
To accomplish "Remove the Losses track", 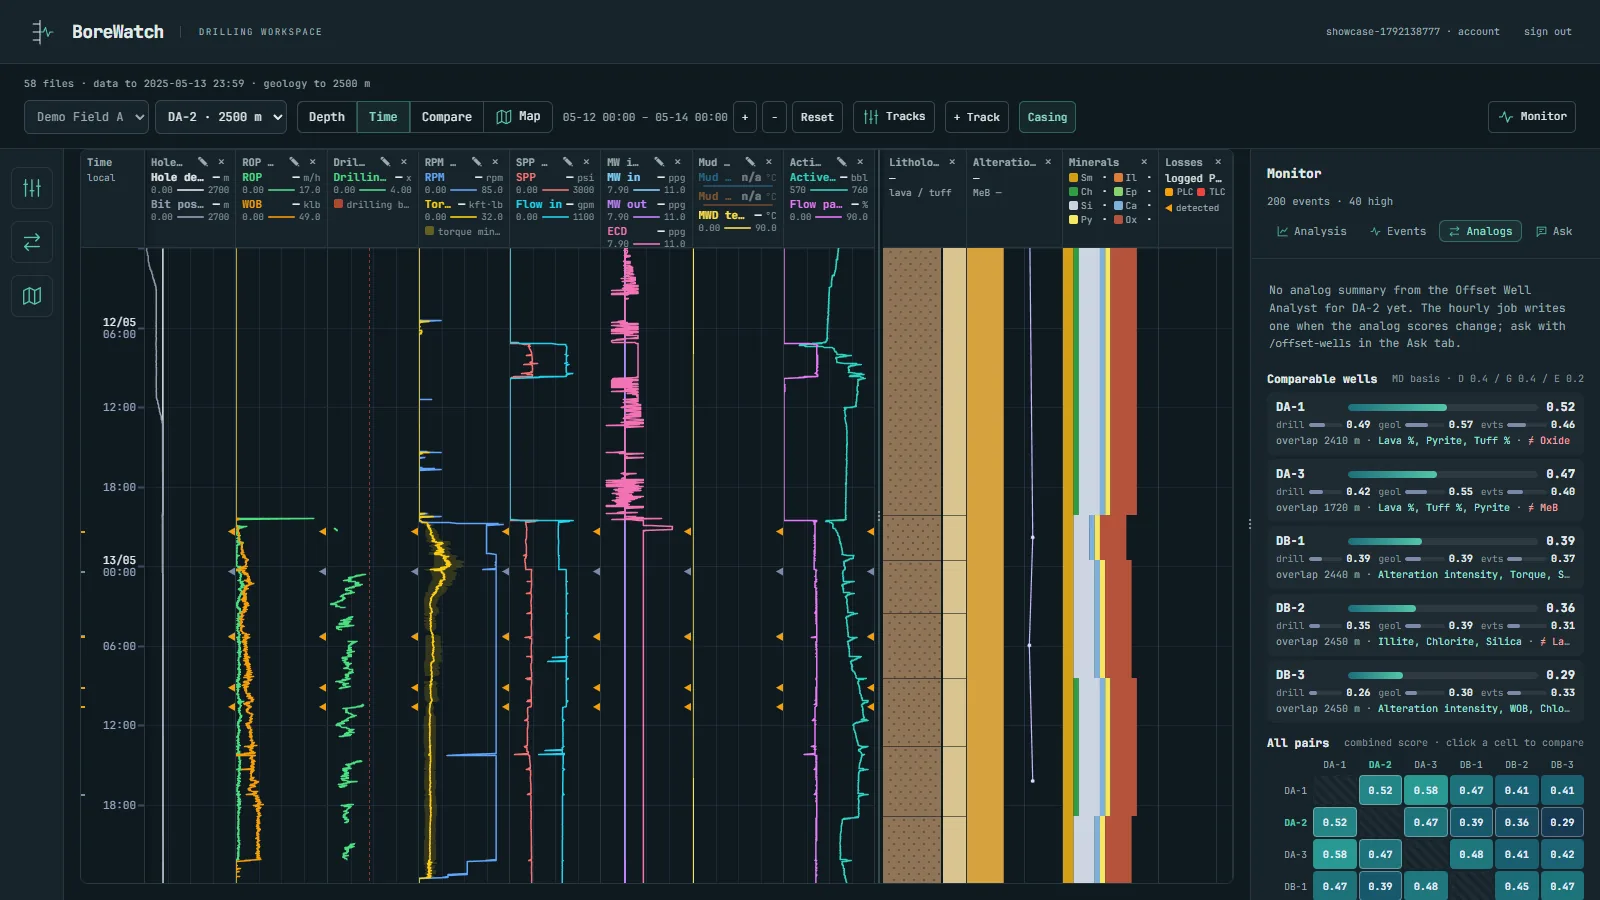I will click(1218, 162).
